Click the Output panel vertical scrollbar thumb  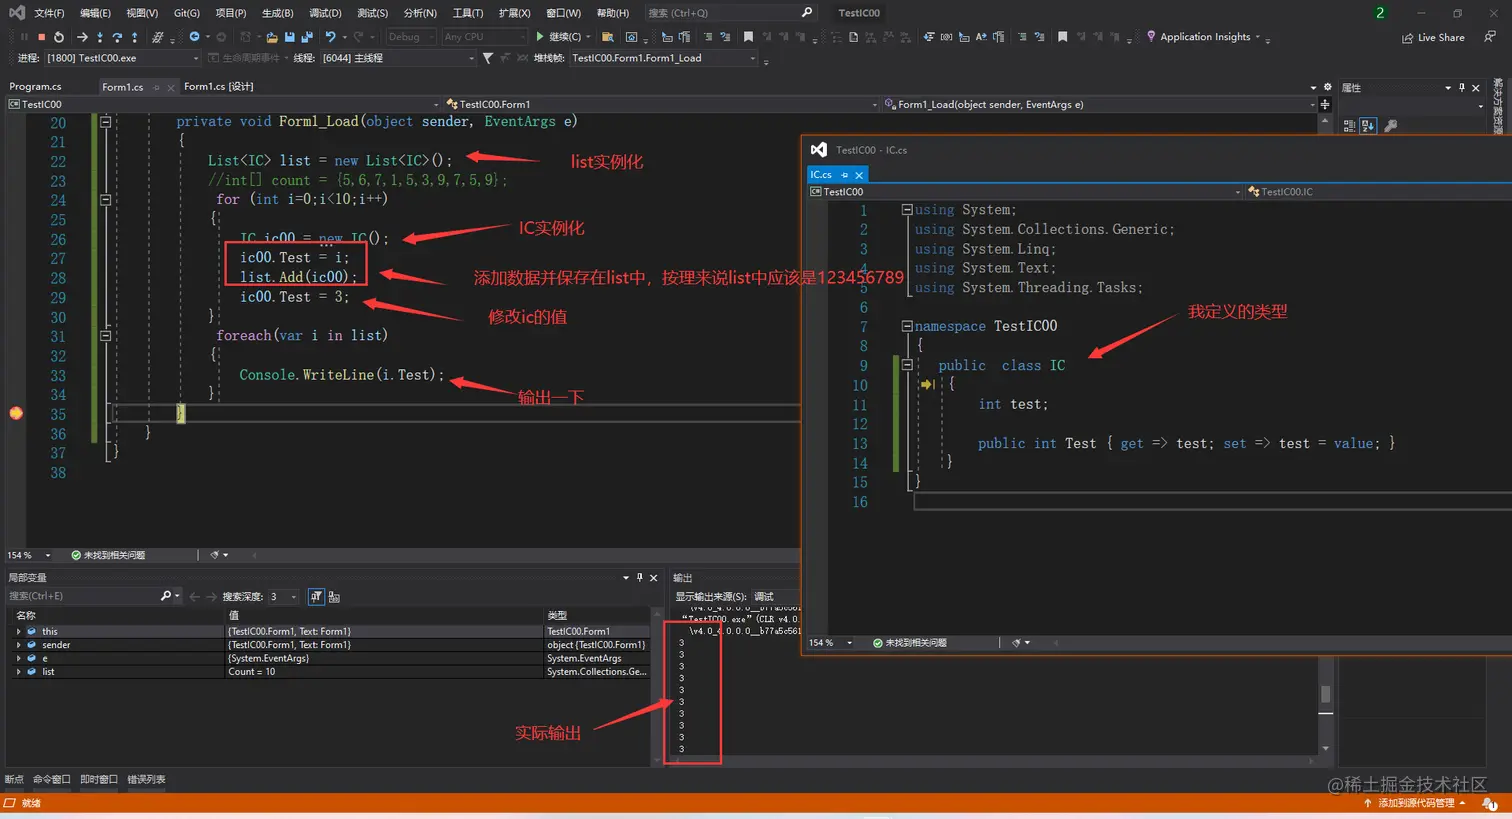pyautogui.click(x=1326, y=694)
